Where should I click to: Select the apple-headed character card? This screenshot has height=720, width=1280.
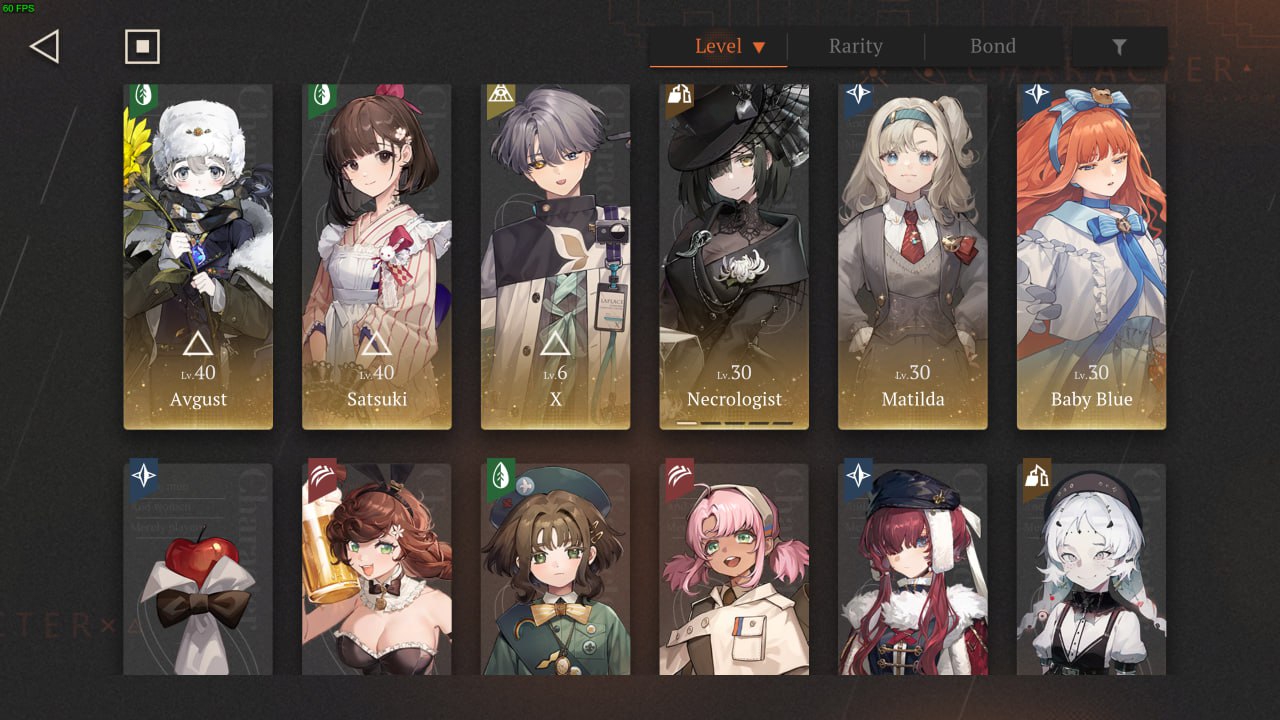198,569
